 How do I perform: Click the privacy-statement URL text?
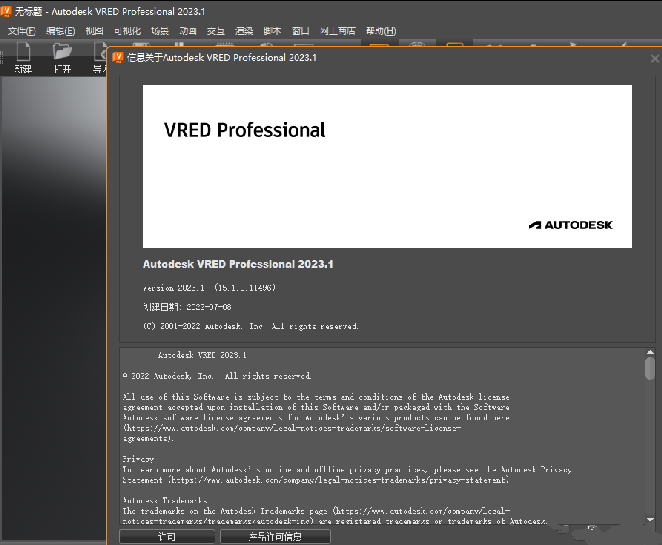point(338,480)
